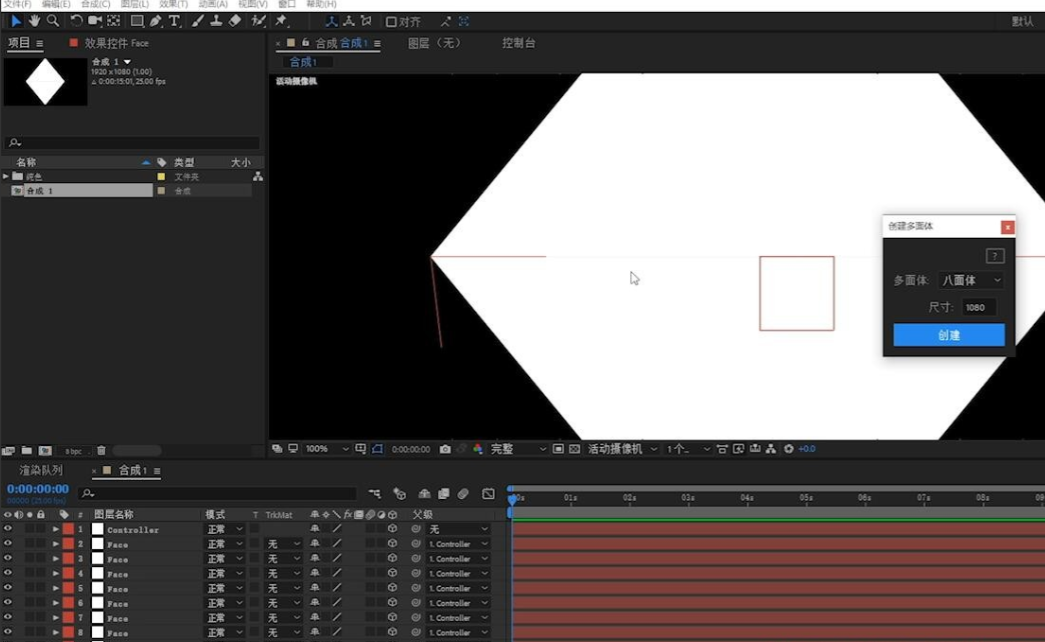The height and width of the screenshot is (642, 1045).
Task: Choose the Horizontal Type tool
Action: (174, 21)
